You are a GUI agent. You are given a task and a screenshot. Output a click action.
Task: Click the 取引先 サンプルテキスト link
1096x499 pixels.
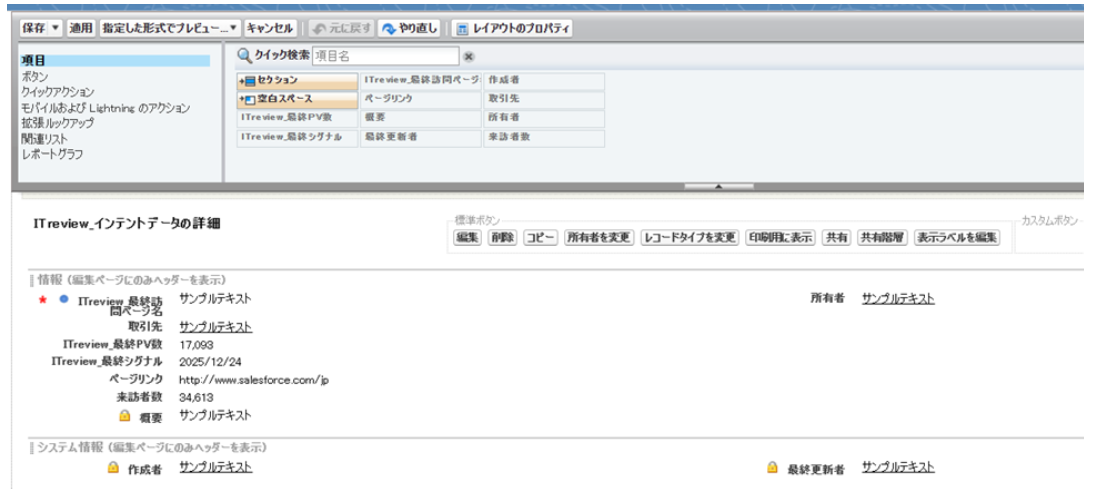coord(216,327)
